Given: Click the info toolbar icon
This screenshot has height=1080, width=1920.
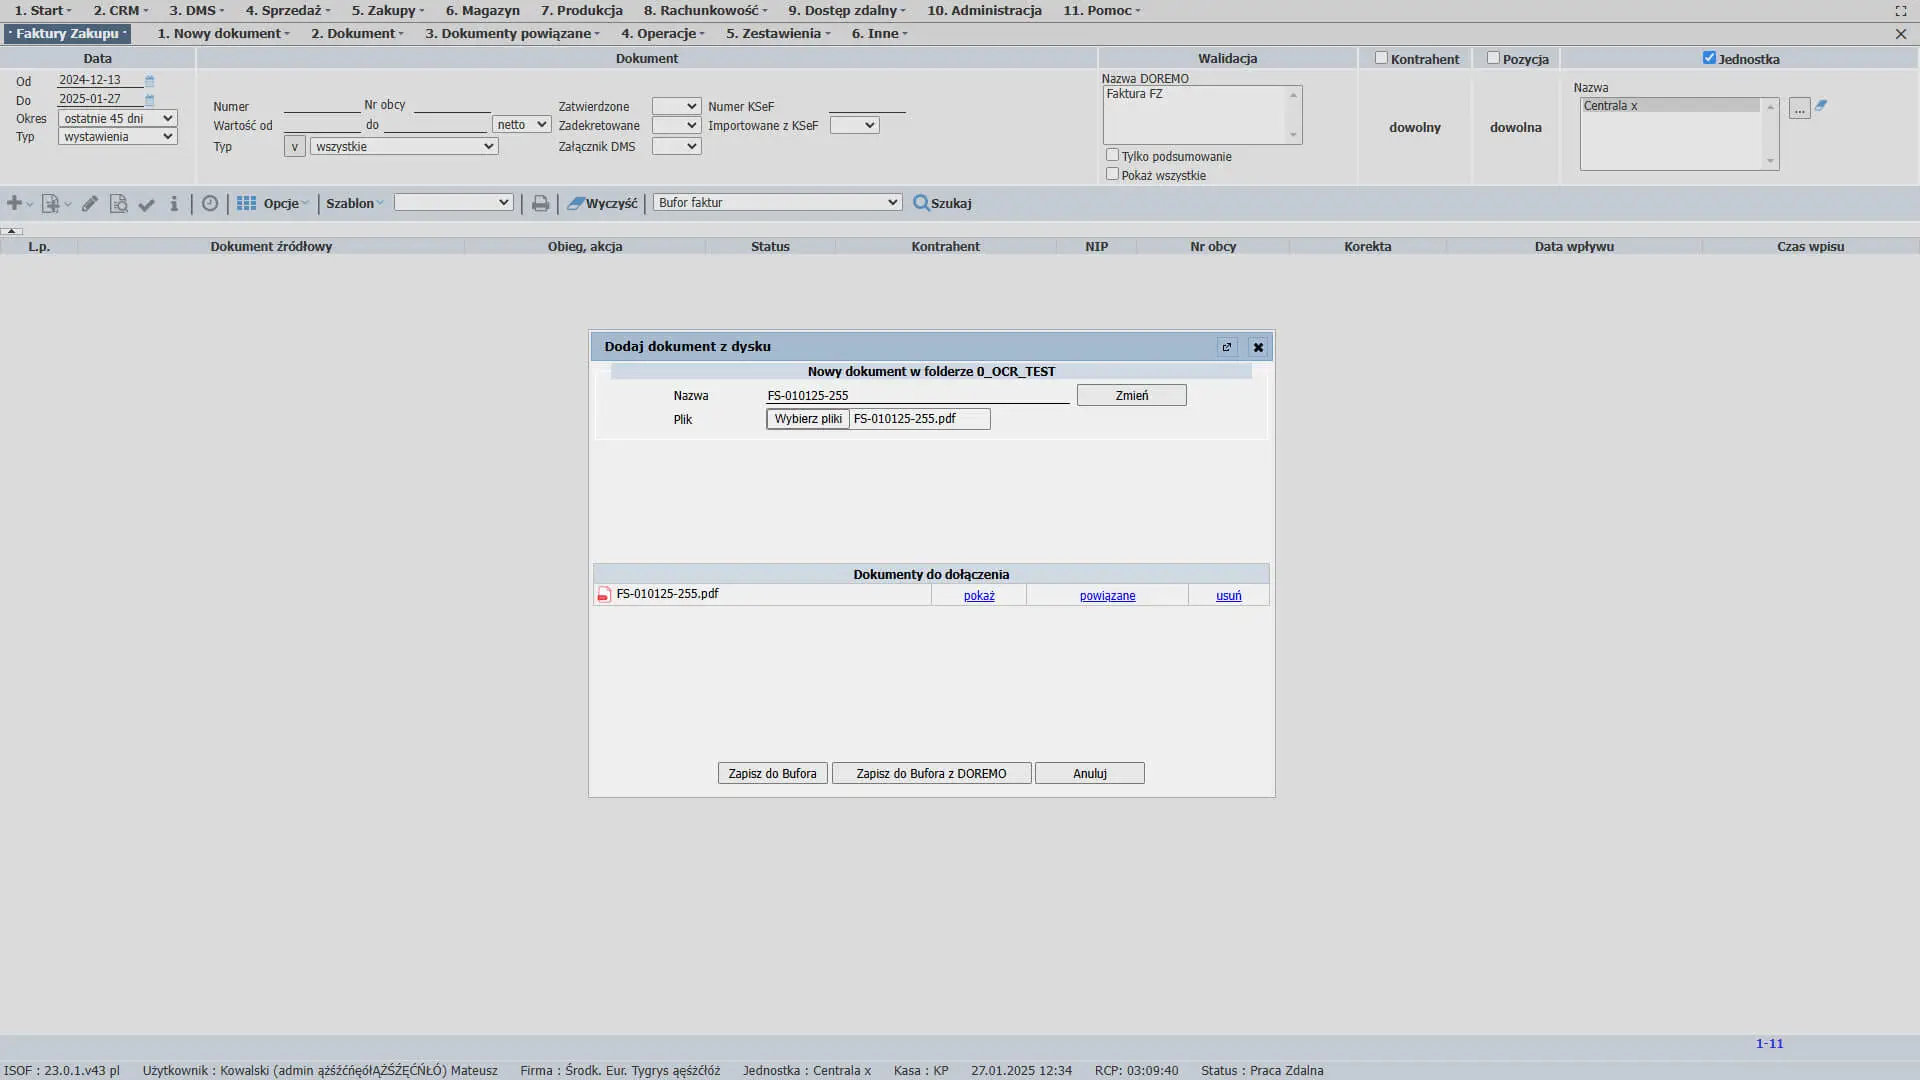Looking at the screenshot, I should pyautogui.click(x=174, y=203).
